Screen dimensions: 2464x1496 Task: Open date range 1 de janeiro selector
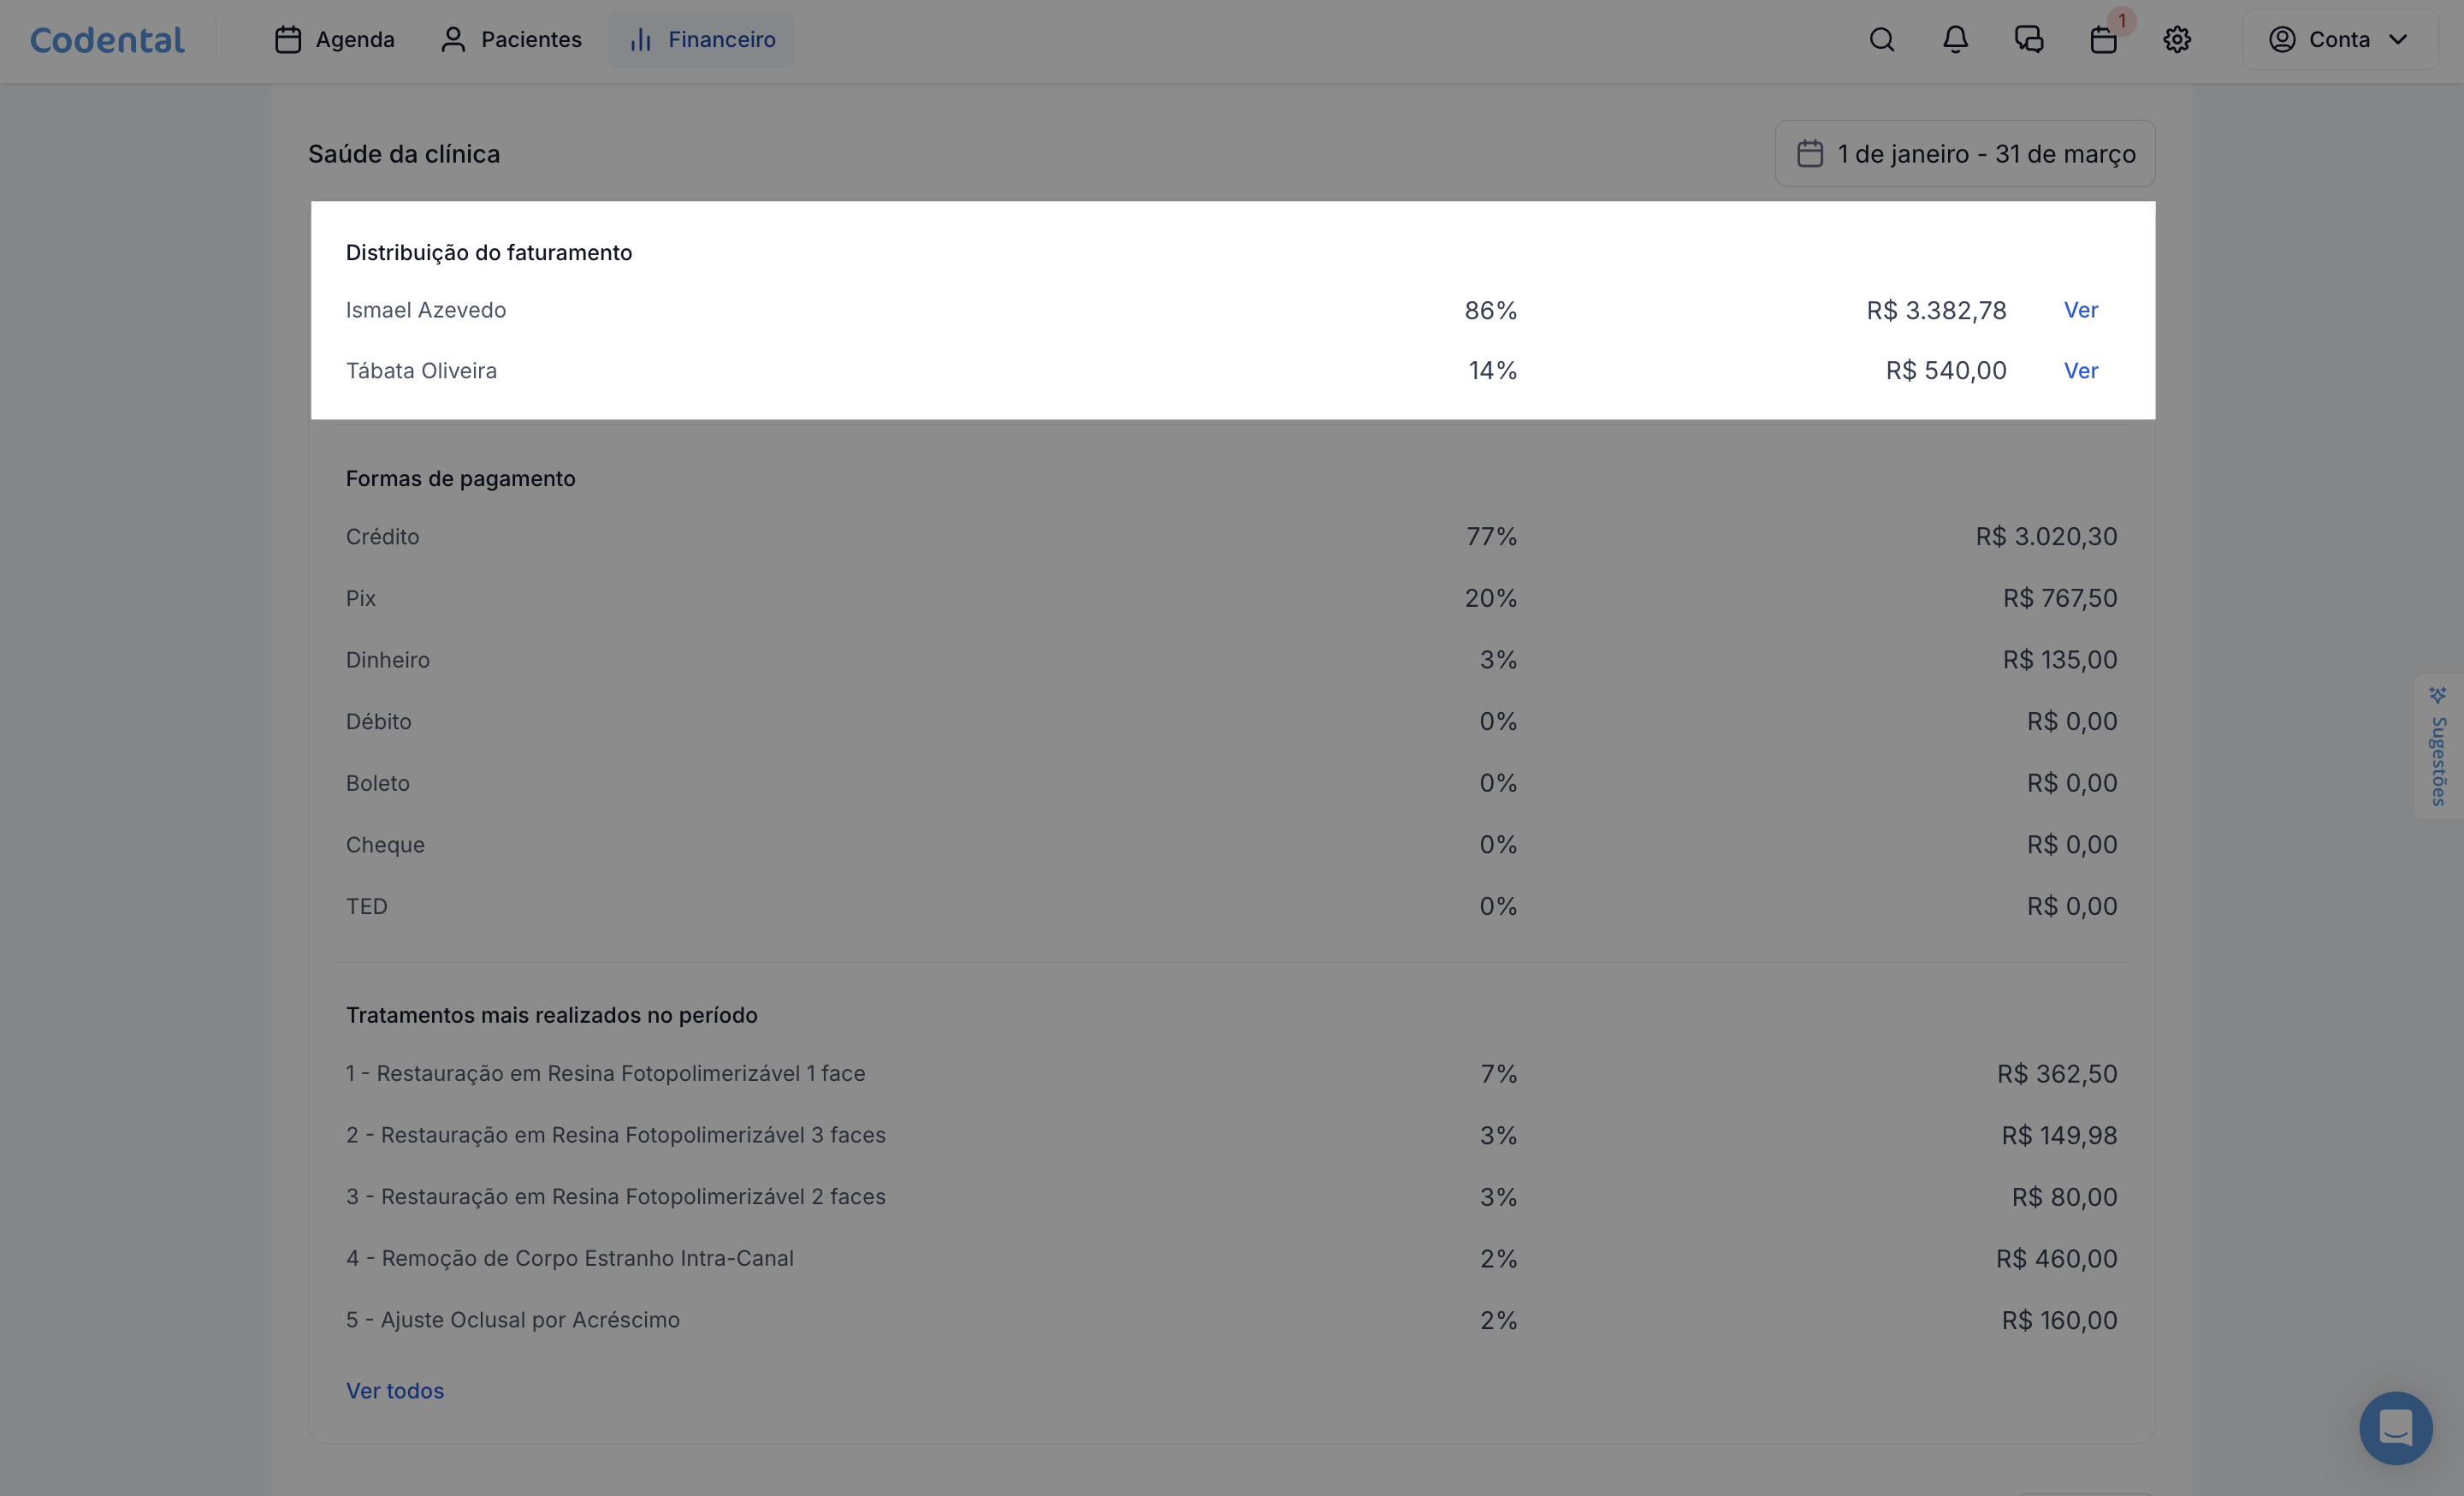(x=1985, y=154)
